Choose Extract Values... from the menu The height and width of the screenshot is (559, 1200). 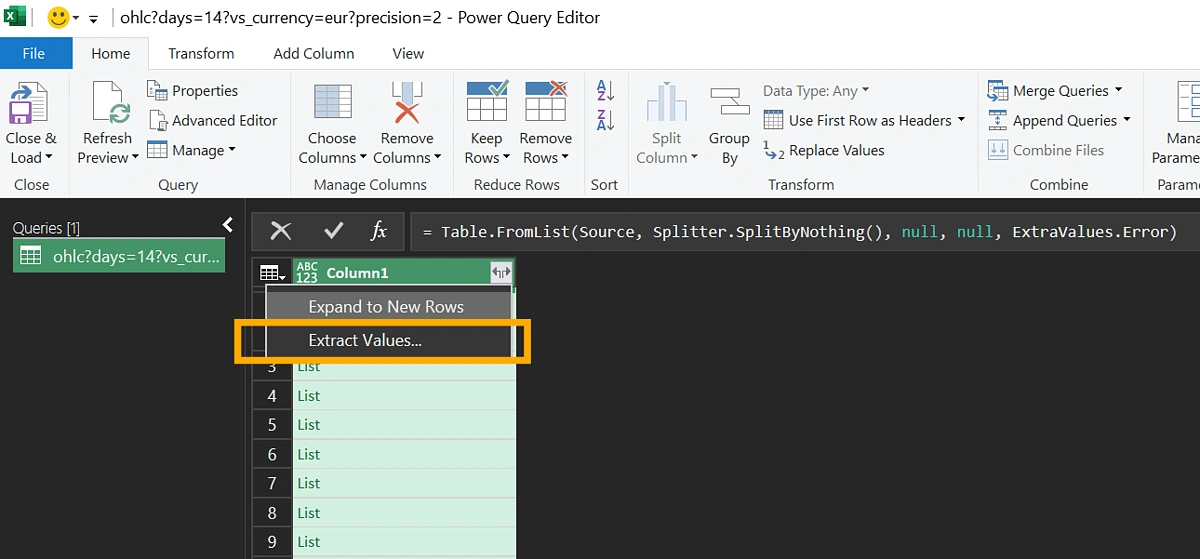(365, 340)
